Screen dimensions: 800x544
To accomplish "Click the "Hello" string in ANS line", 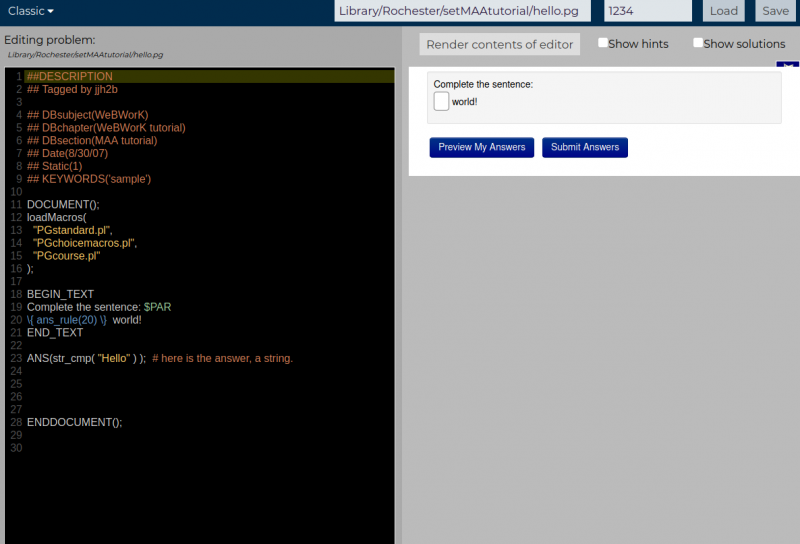I will click(x=114, y=358).
